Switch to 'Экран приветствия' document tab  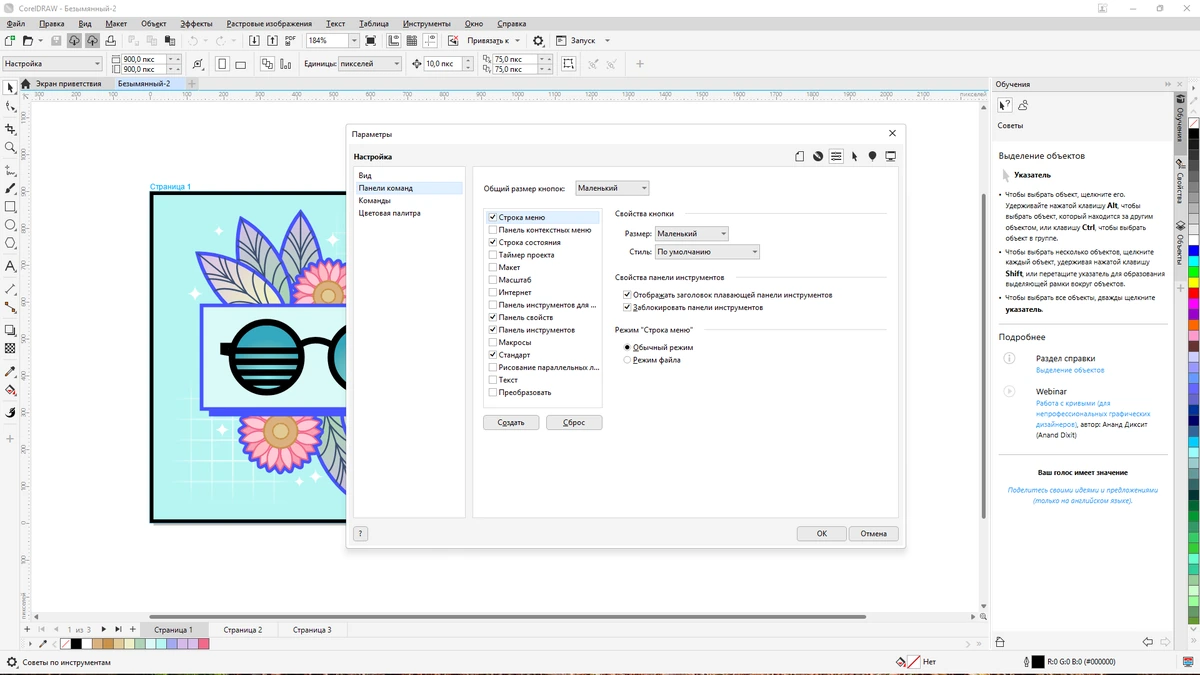(x=69, y=84)
